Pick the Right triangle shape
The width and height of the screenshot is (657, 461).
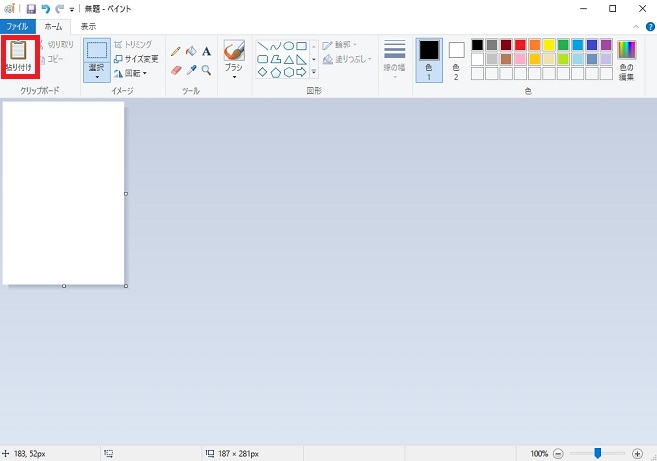(301, 59)
